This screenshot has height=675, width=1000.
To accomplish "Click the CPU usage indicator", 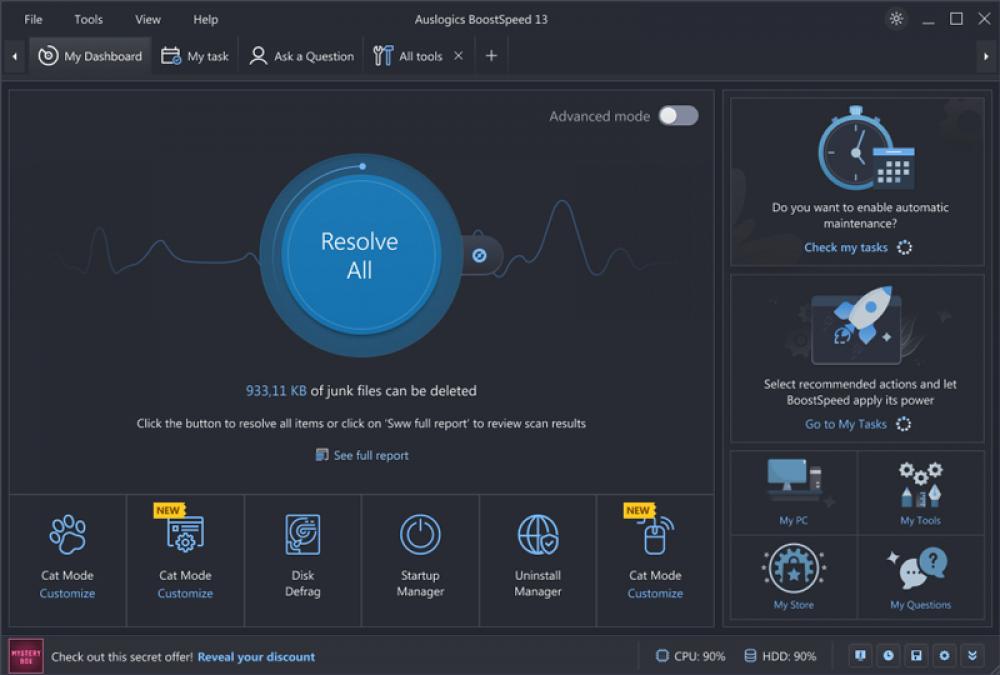I will (x=689, y=655).
